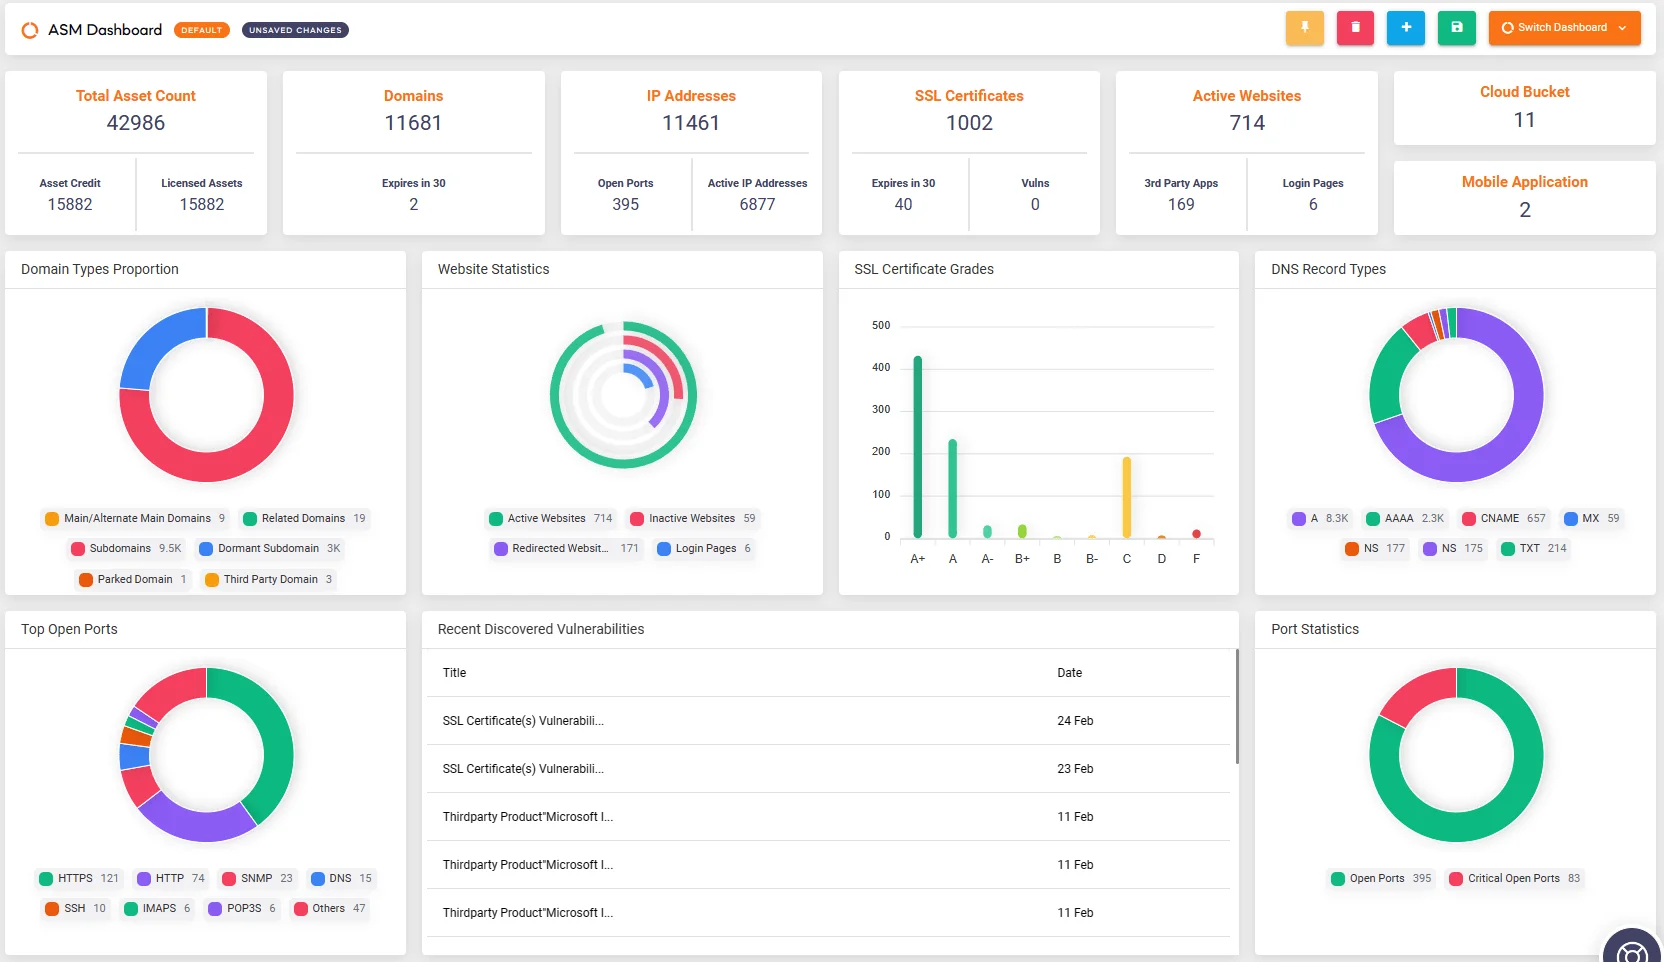Image resolution: width=1664 pixels, height=962 pixels.
Task: Toggle Open Ports legend in Port Statistics
Action: coord(1381,878)
